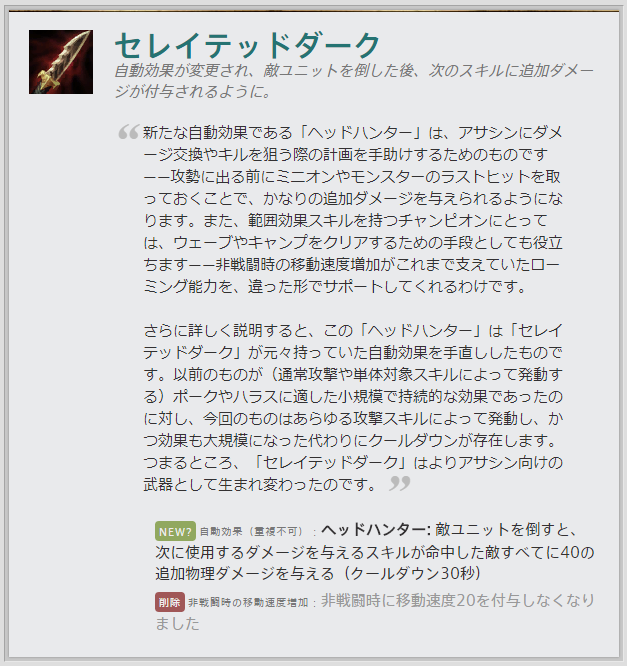Click the bold ヘッドハンター: passive name
627x666 pixels.
(376, 530)
